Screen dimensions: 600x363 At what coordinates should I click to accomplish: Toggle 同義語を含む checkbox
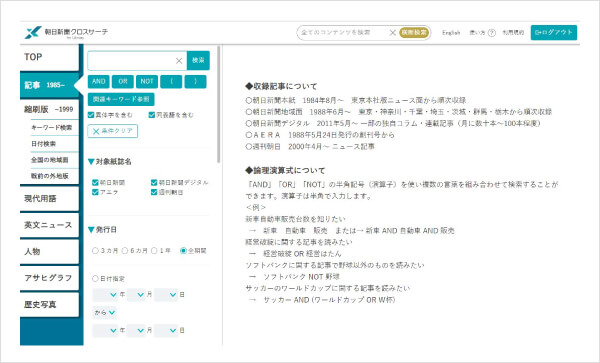click(x=152, y=115)
